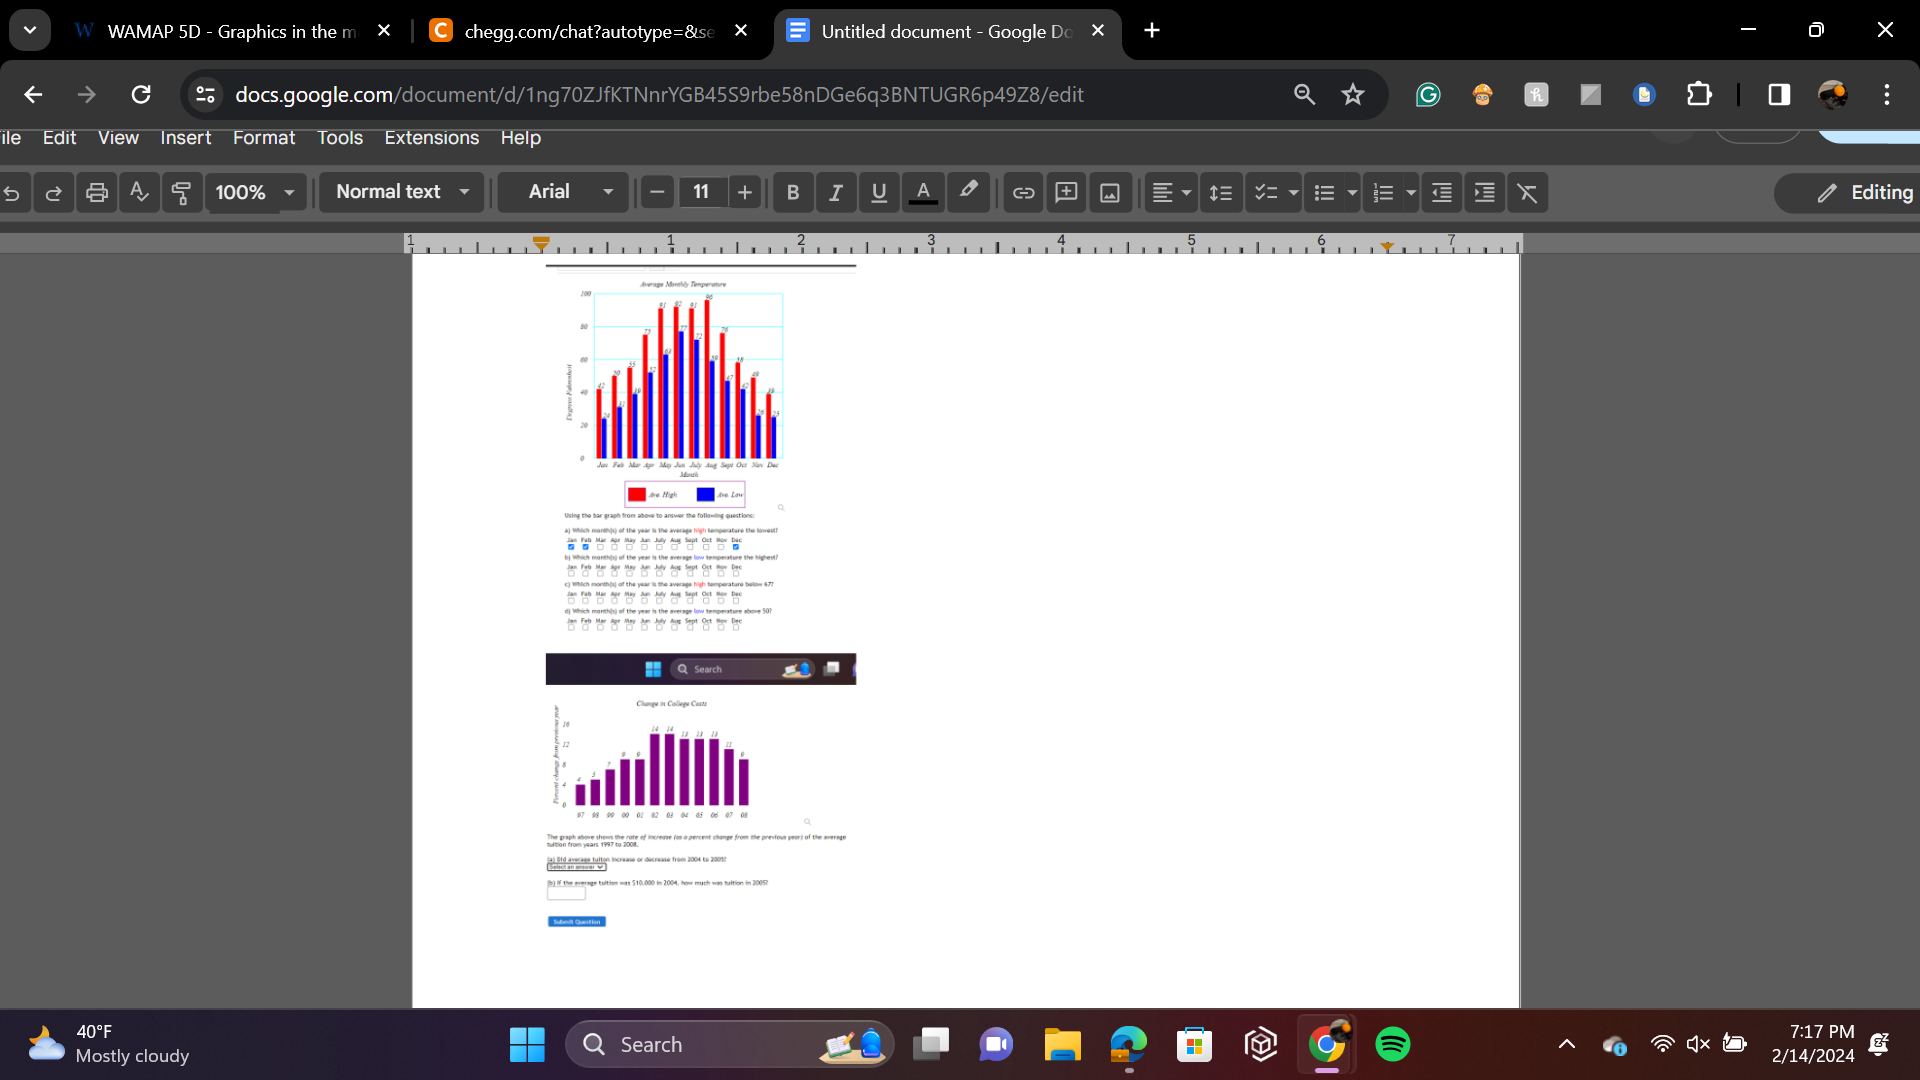
Task: Select the Paint format tool
Action: (x=181, y=192)
